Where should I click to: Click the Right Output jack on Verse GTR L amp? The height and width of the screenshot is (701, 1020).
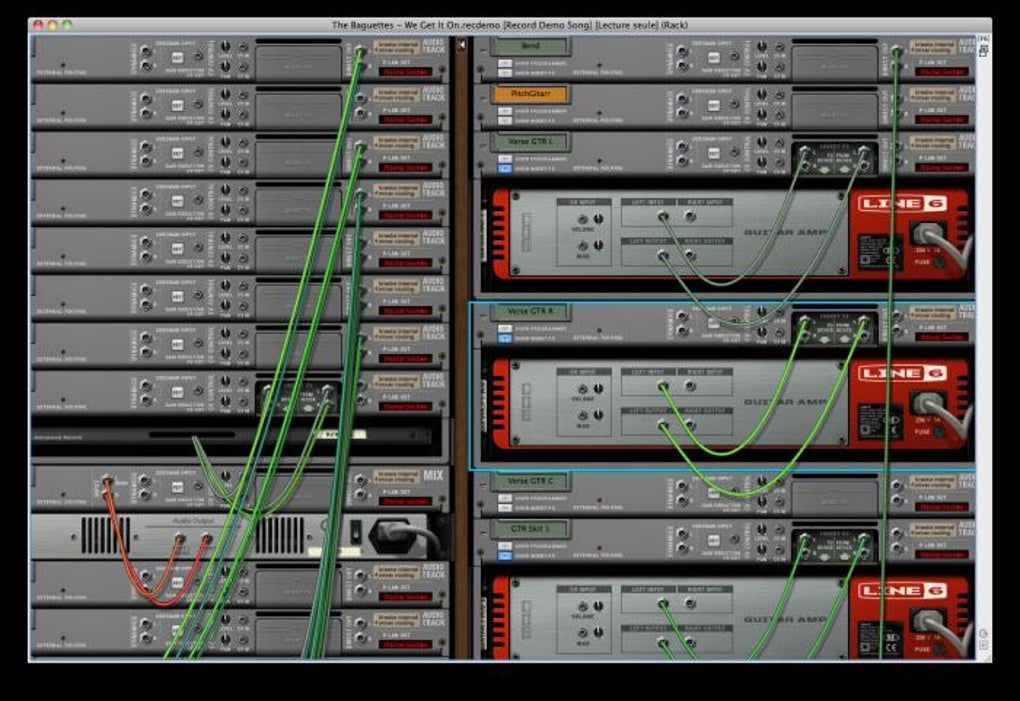(690, 256)
